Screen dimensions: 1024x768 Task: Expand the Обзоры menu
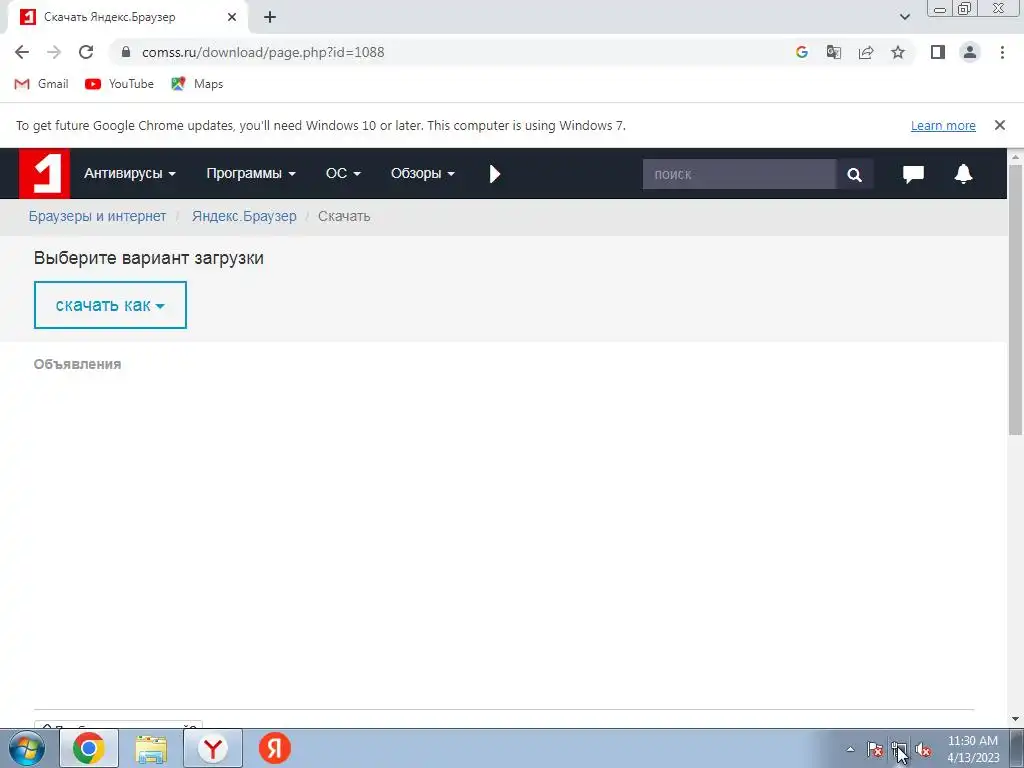tap(423, 174)
